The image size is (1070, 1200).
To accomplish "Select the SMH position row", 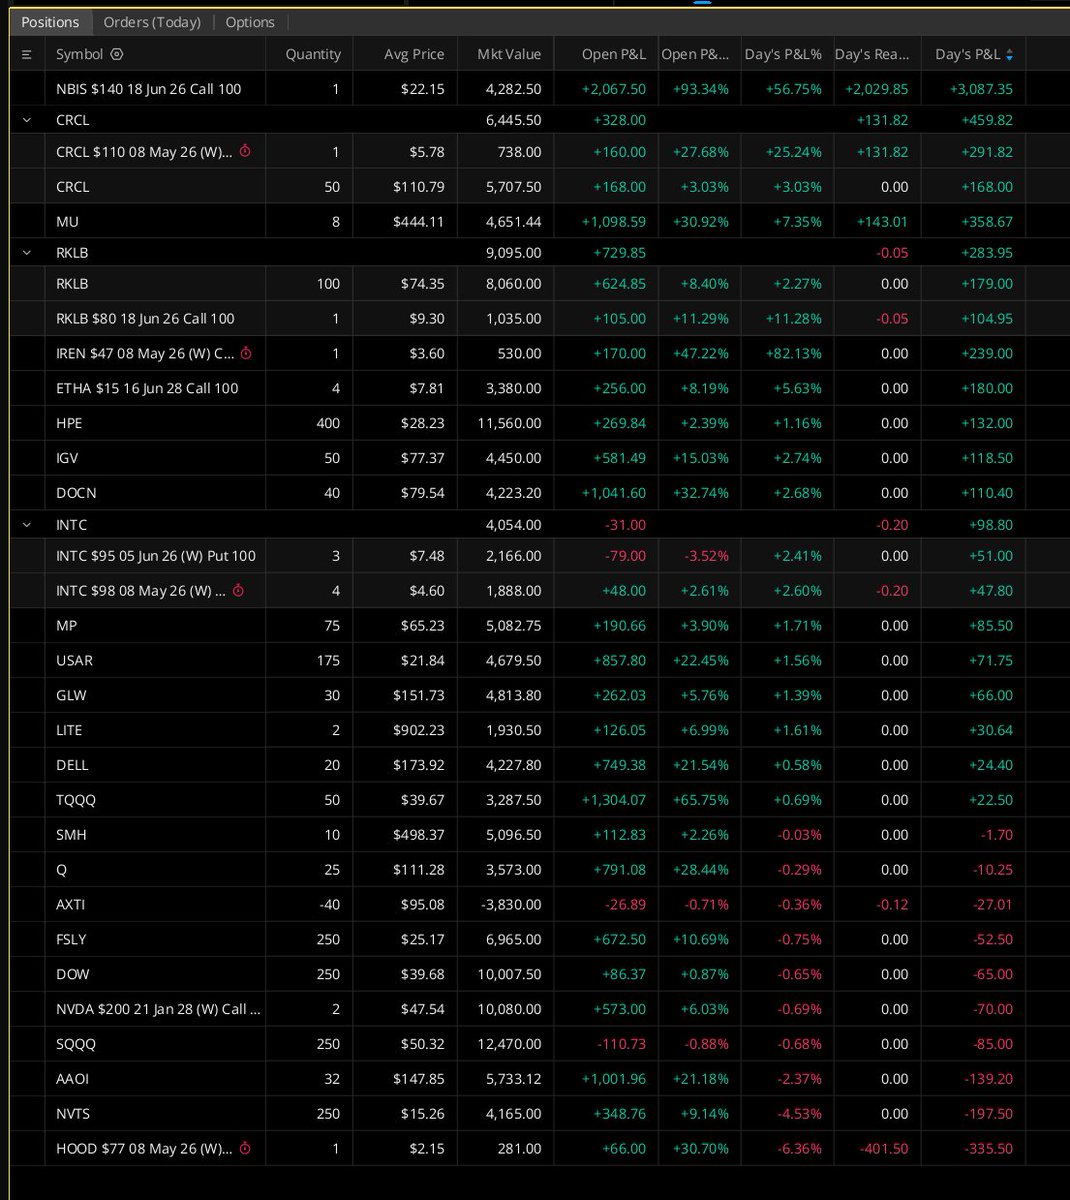I will coord(540,835).
